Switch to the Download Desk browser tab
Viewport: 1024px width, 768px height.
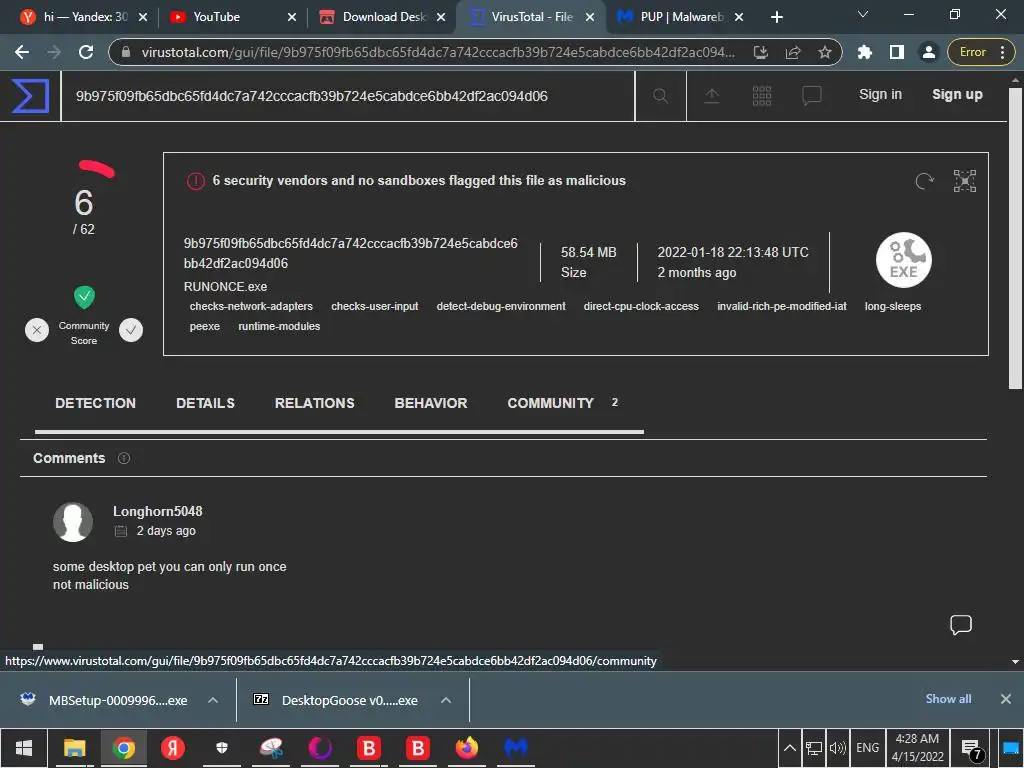pyautogui.click(x=381, y=17)
